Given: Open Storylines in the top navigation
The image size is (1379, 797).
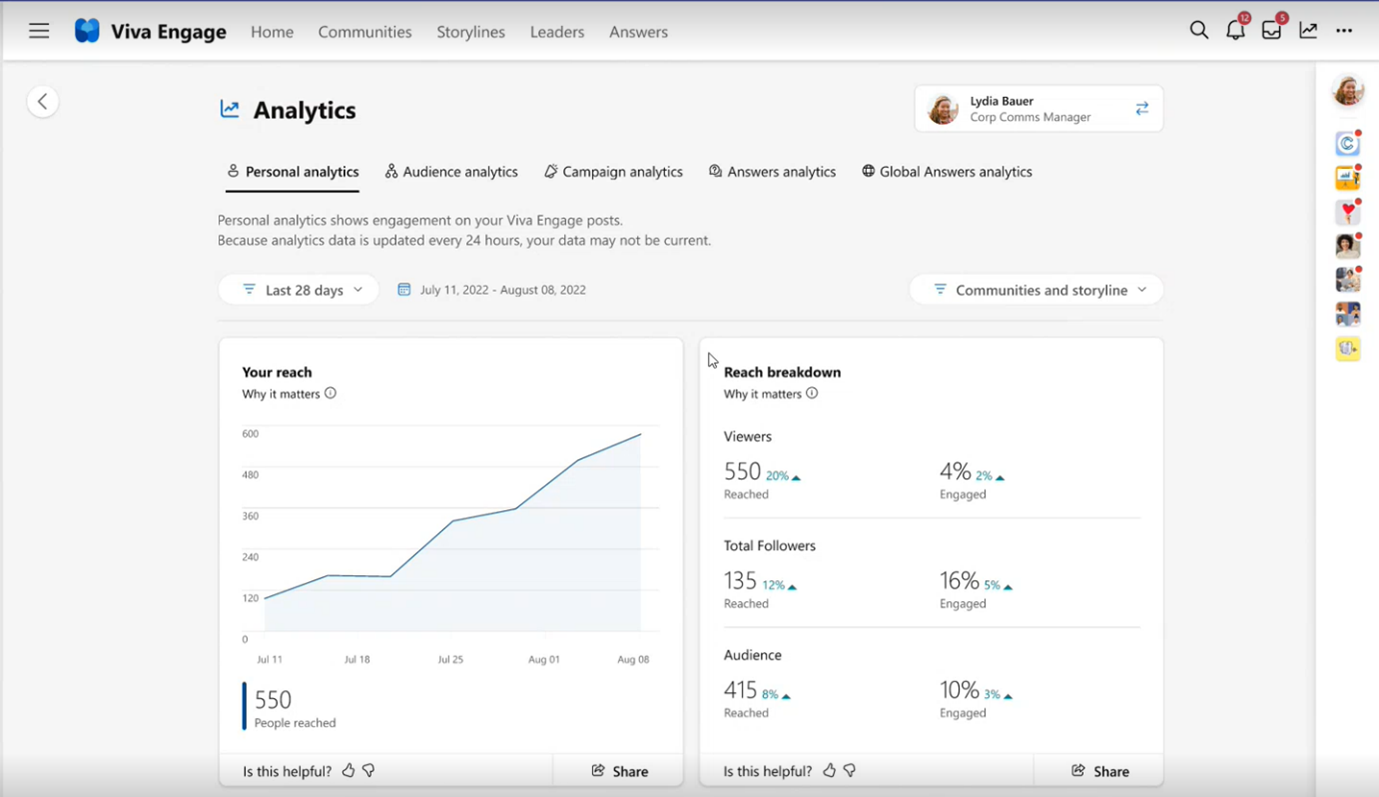Looking at the screenshot, I should (471, 32).
